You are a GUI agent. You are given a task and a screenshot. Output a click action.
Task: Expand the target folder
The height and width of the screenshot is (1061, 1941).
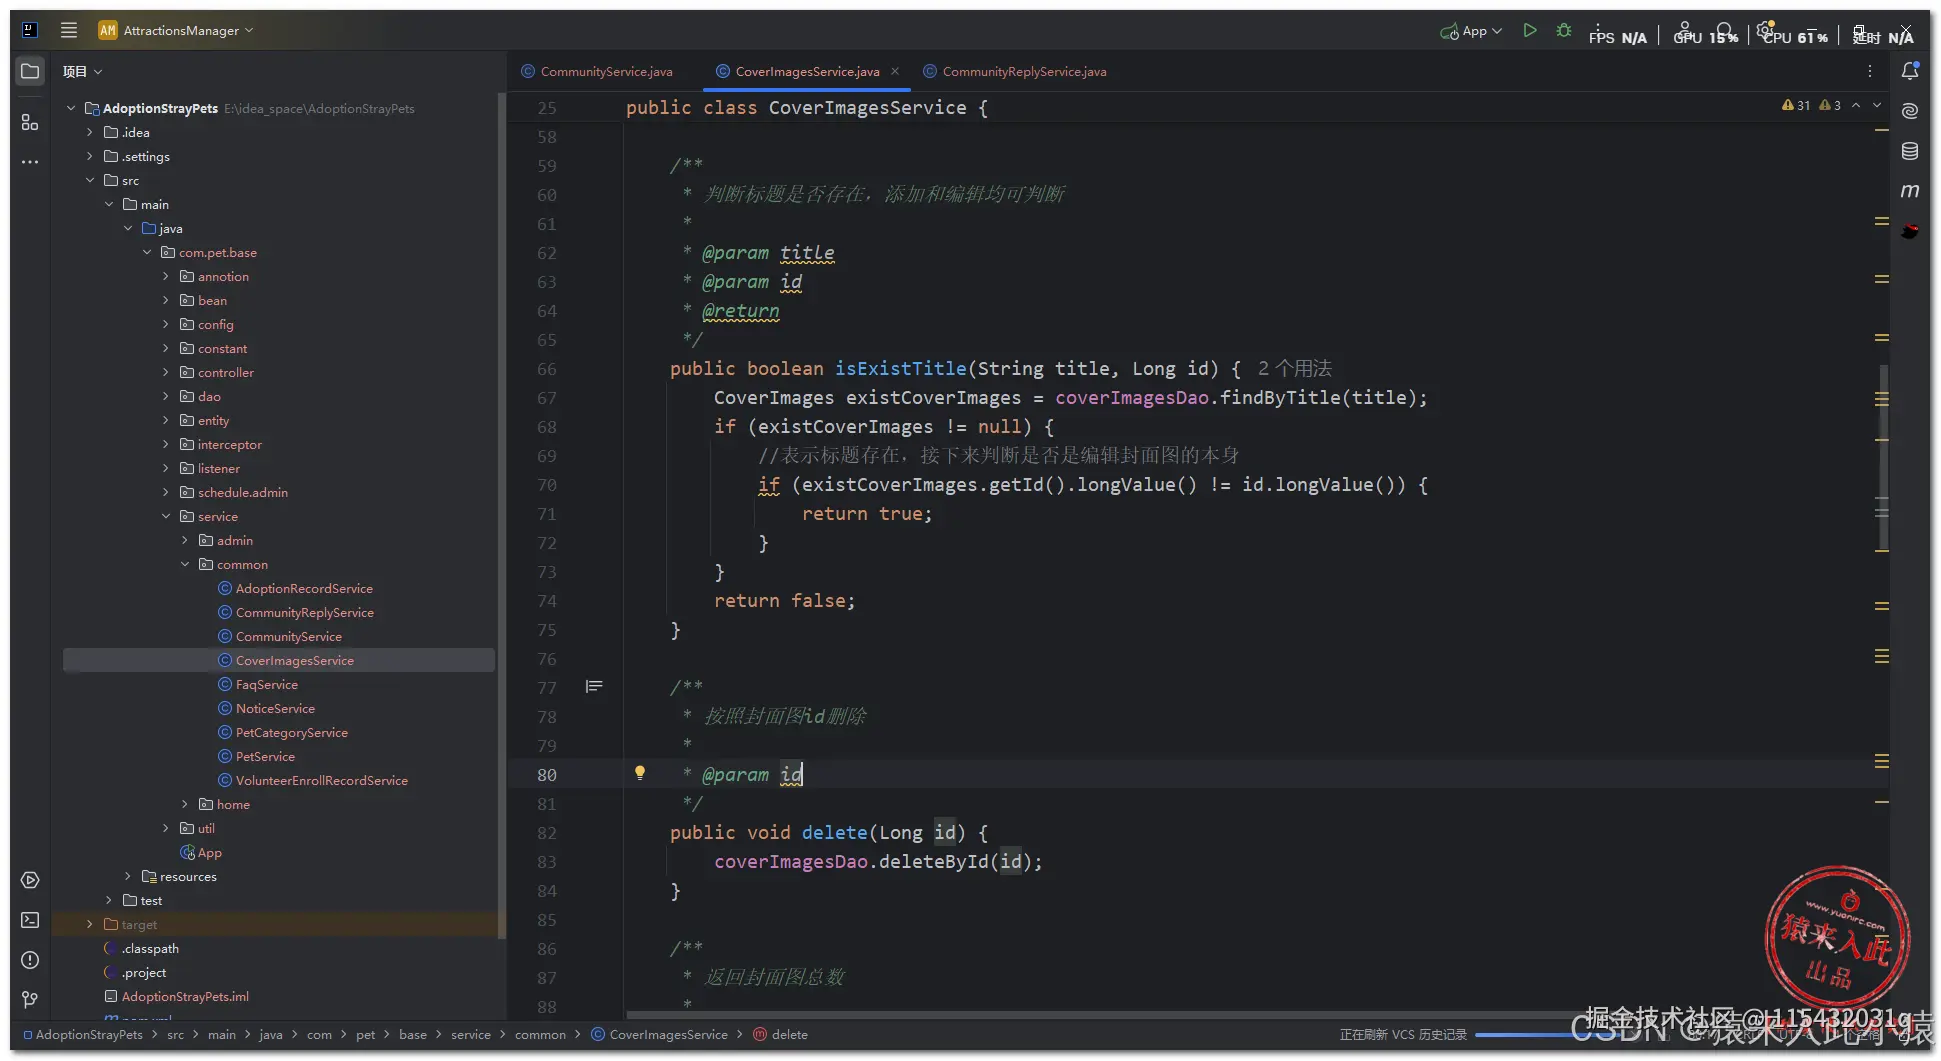click(90, 924)
